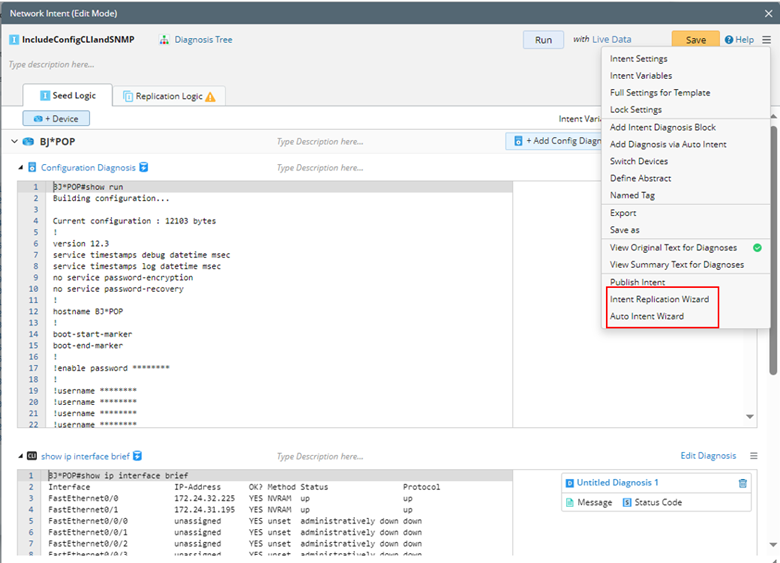The image size is (780, 563).
Task: Click the Untitled Diagnosis 1 title
Action: pyautogui.click(x=617, y=482)
